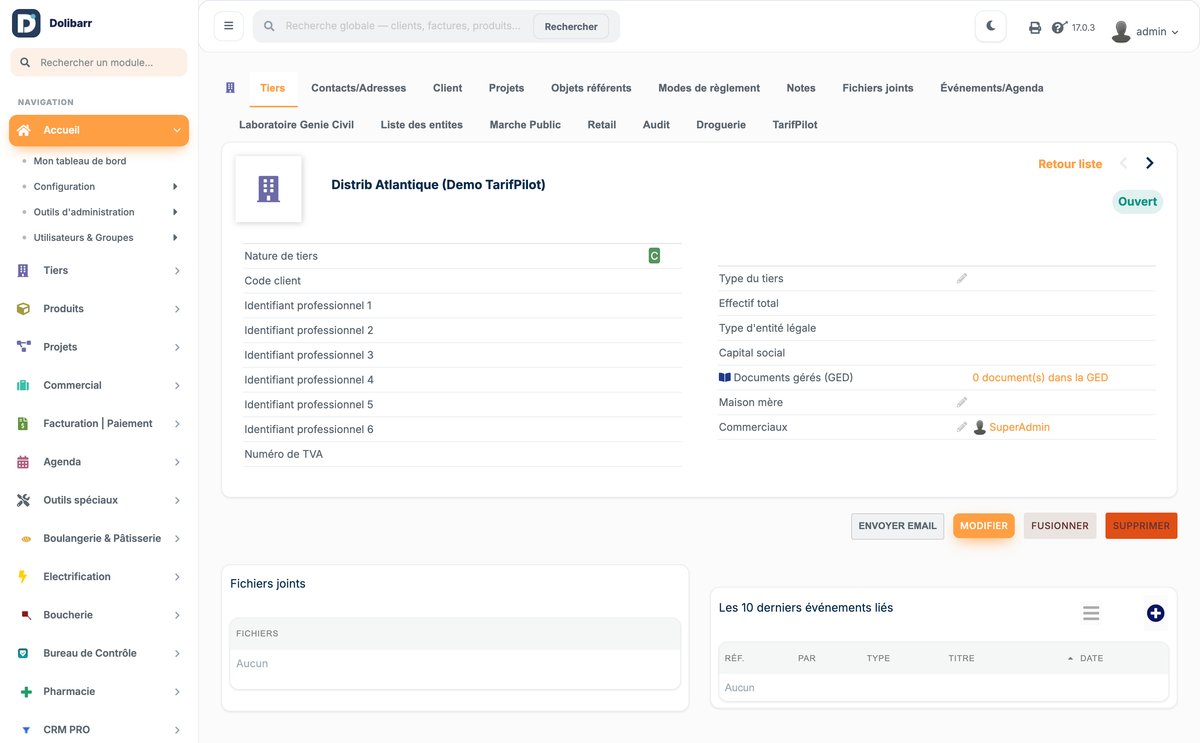
Task: Click the Outils spéciaux tools icon
Action: (24, 500)
